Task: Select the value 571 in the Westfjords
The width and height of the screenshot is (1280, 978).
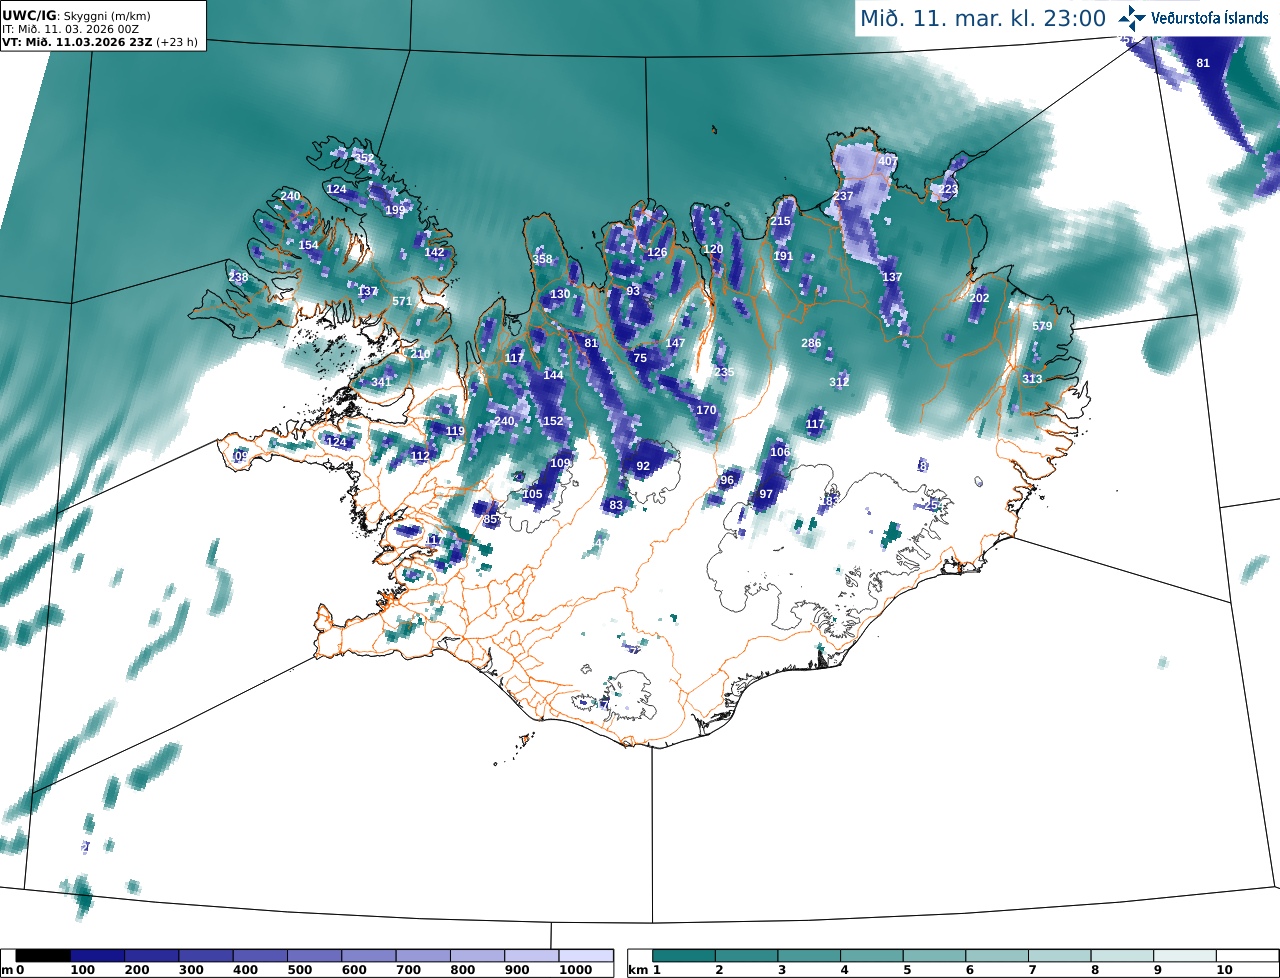Action: 402,301
